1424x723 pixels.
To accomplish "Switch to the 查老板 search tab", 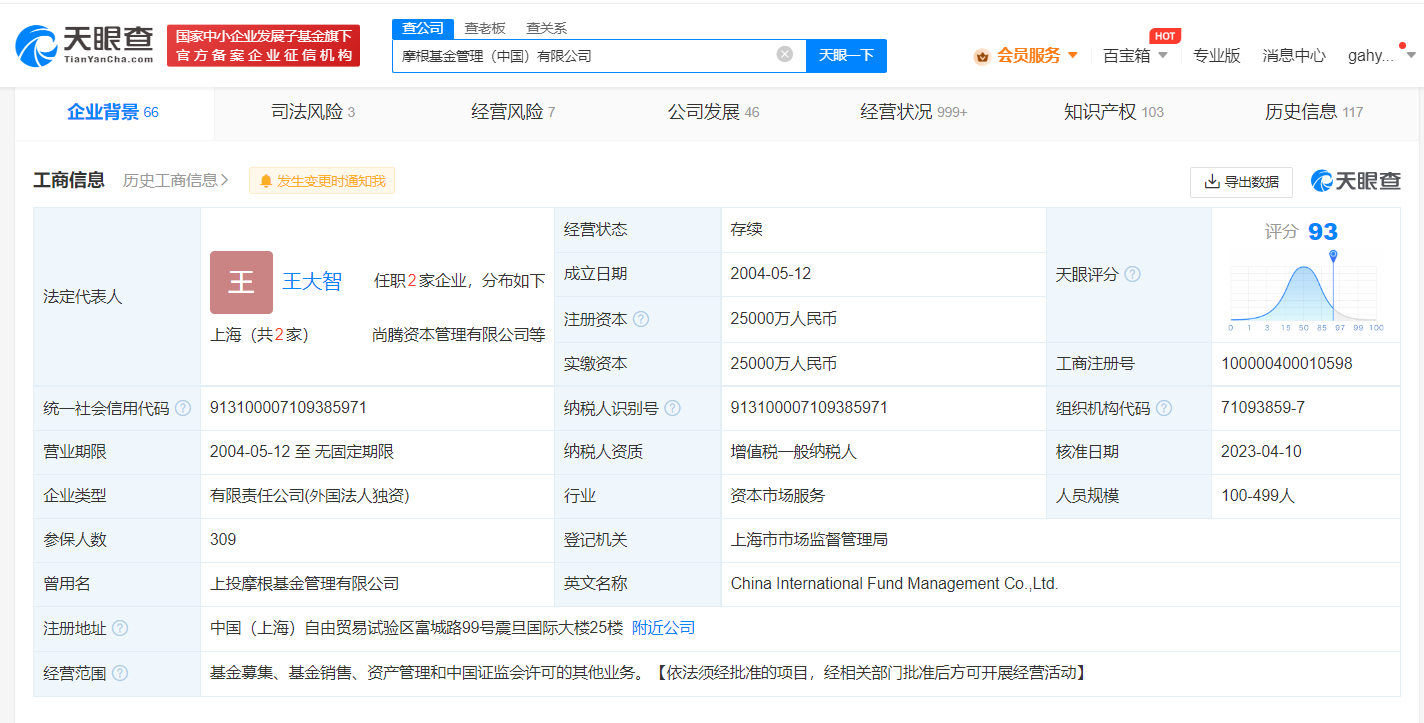I will pos(485,28).
